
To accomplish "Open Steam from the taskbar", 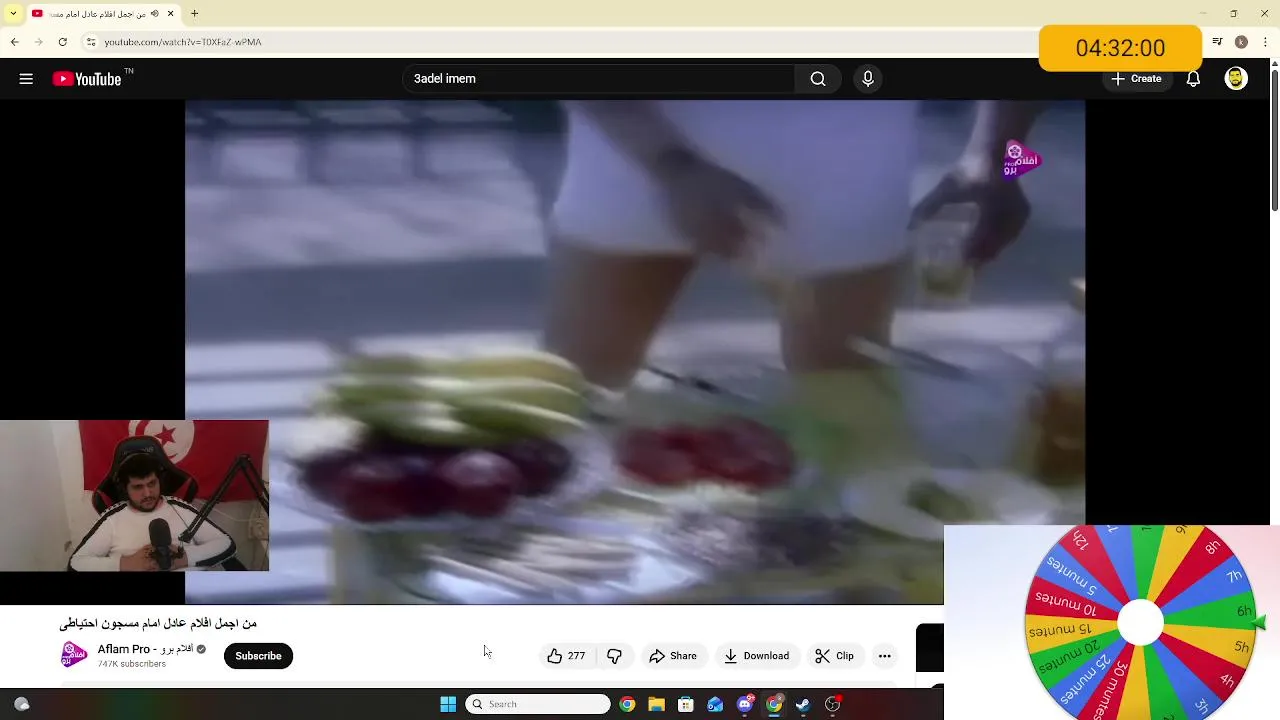I will (x=803, y=704).
